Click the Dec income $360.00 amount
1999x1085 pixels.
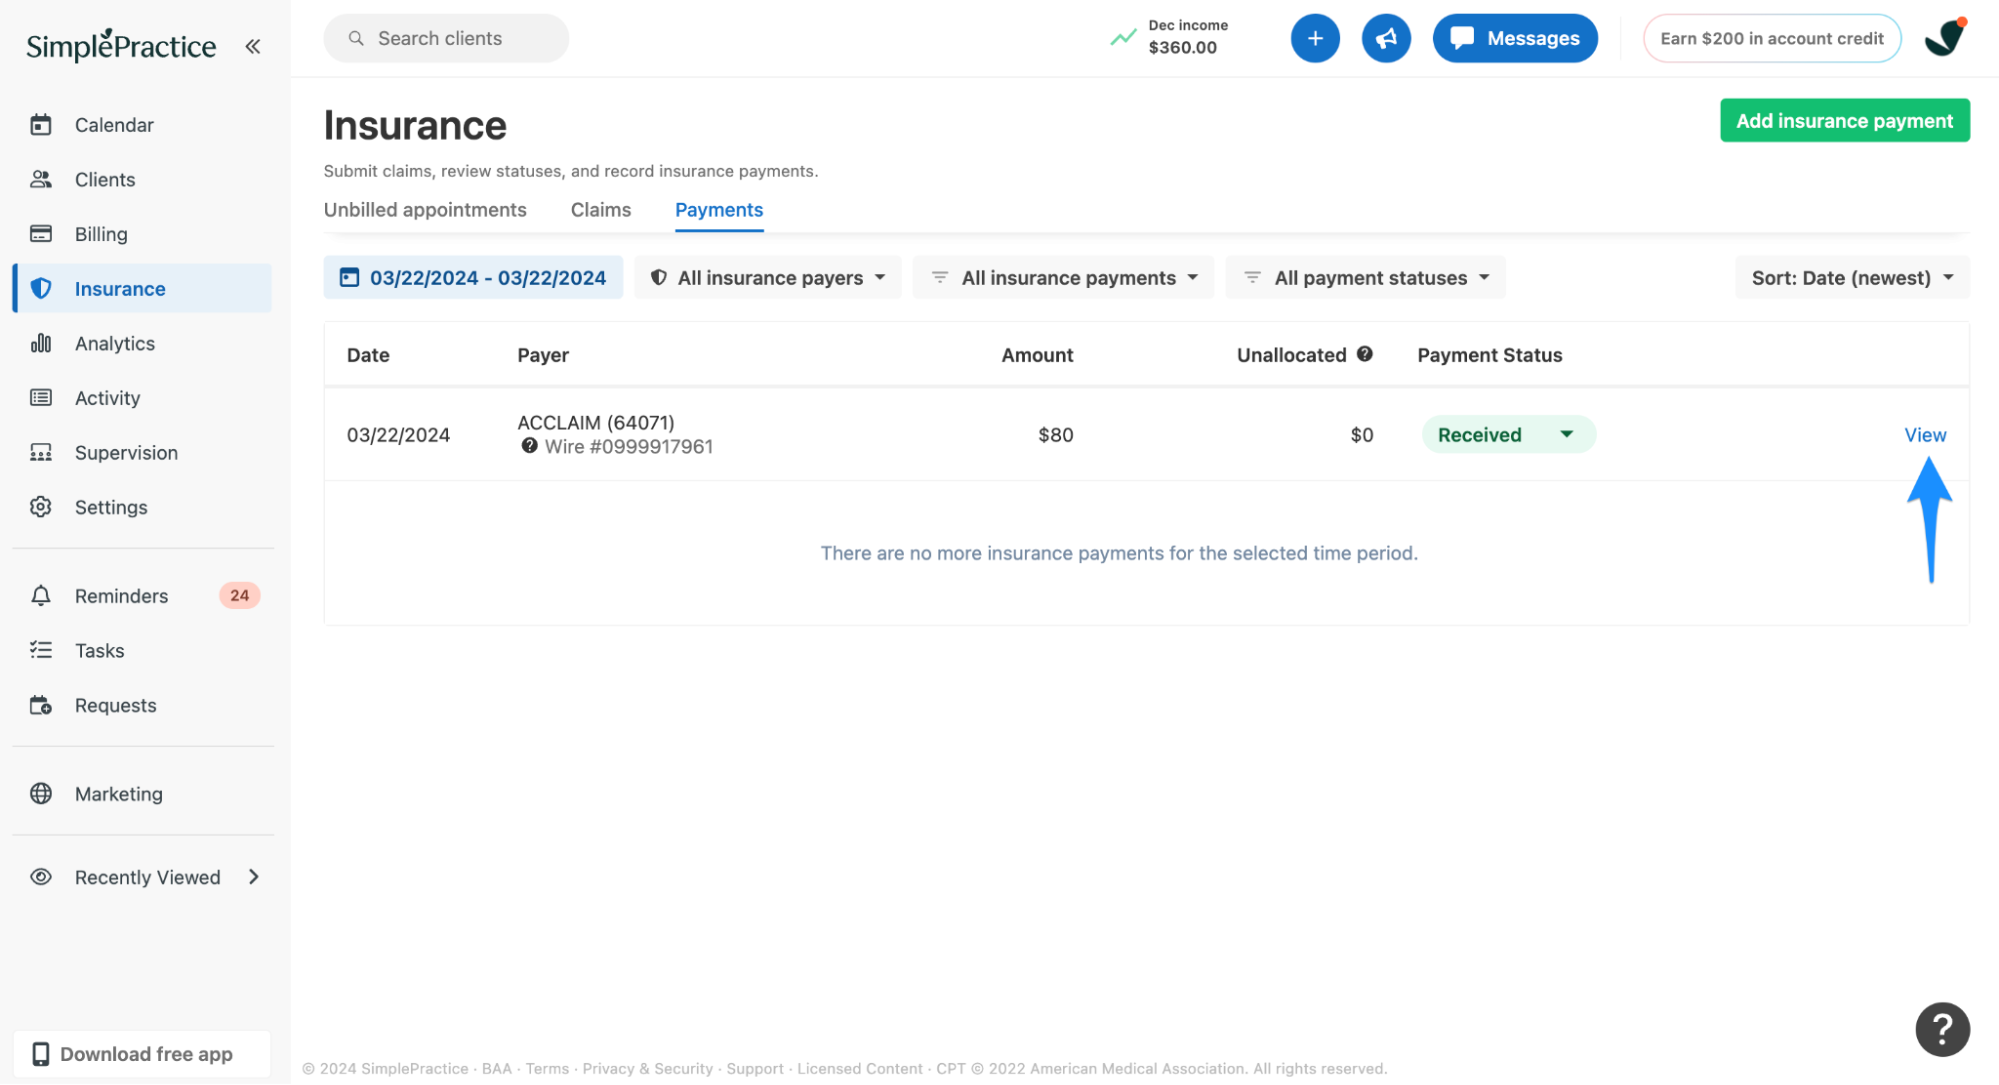pyautogui.click(x=1183, y=47)
